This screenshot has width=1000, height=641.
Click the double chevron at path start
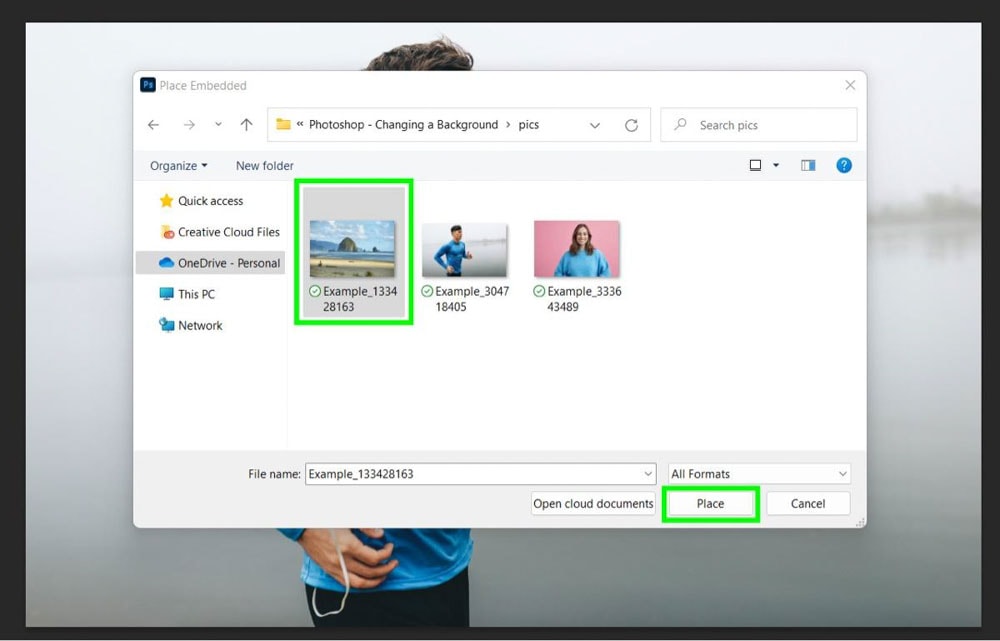(300, 124)
